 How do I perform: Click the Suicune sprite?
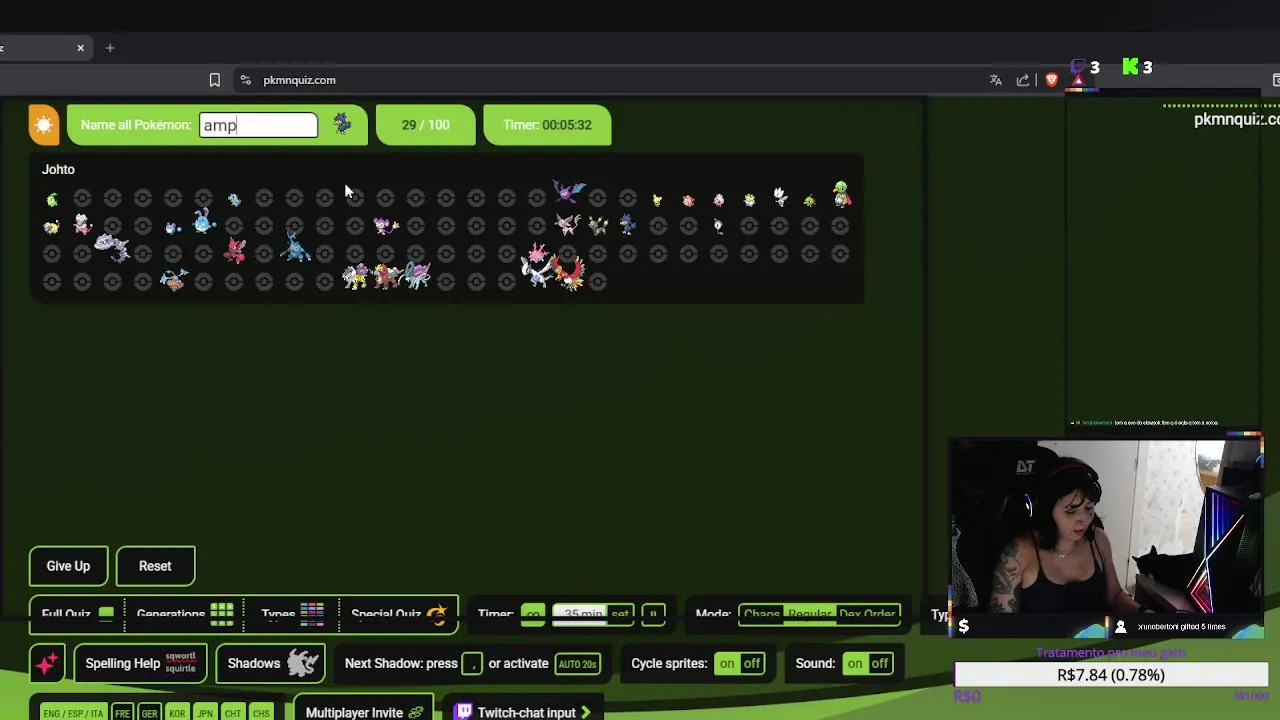tap(418, 275)
